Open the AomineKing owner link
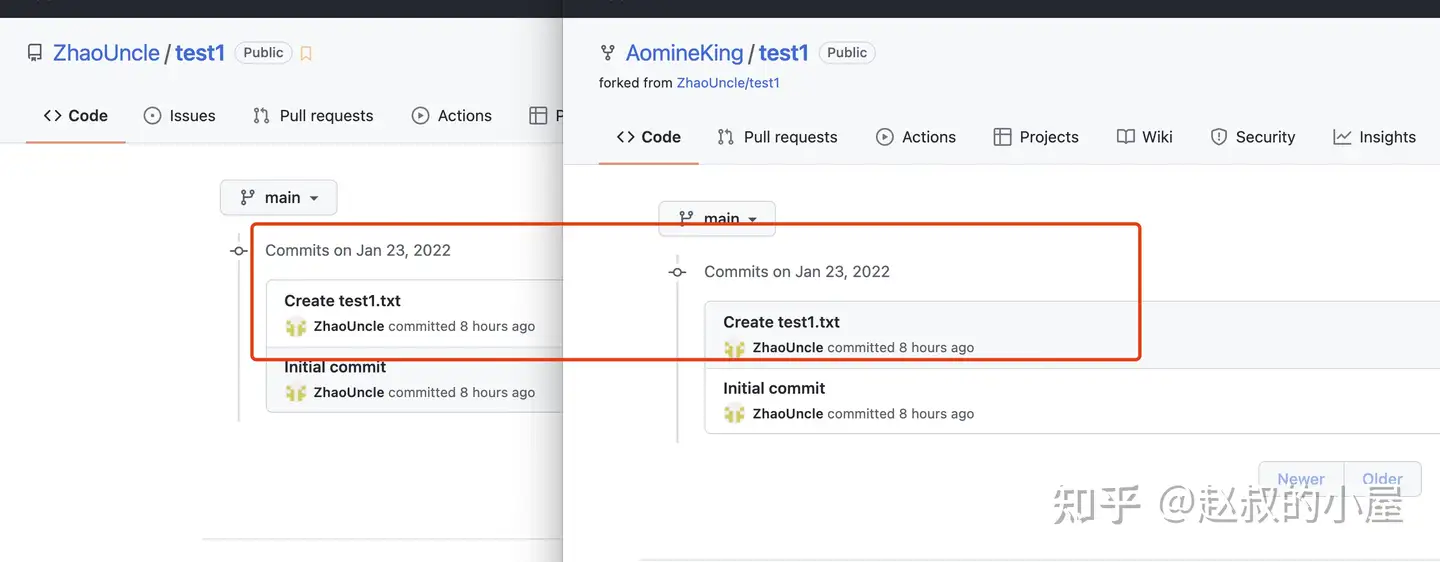 [x=685, y=53]
